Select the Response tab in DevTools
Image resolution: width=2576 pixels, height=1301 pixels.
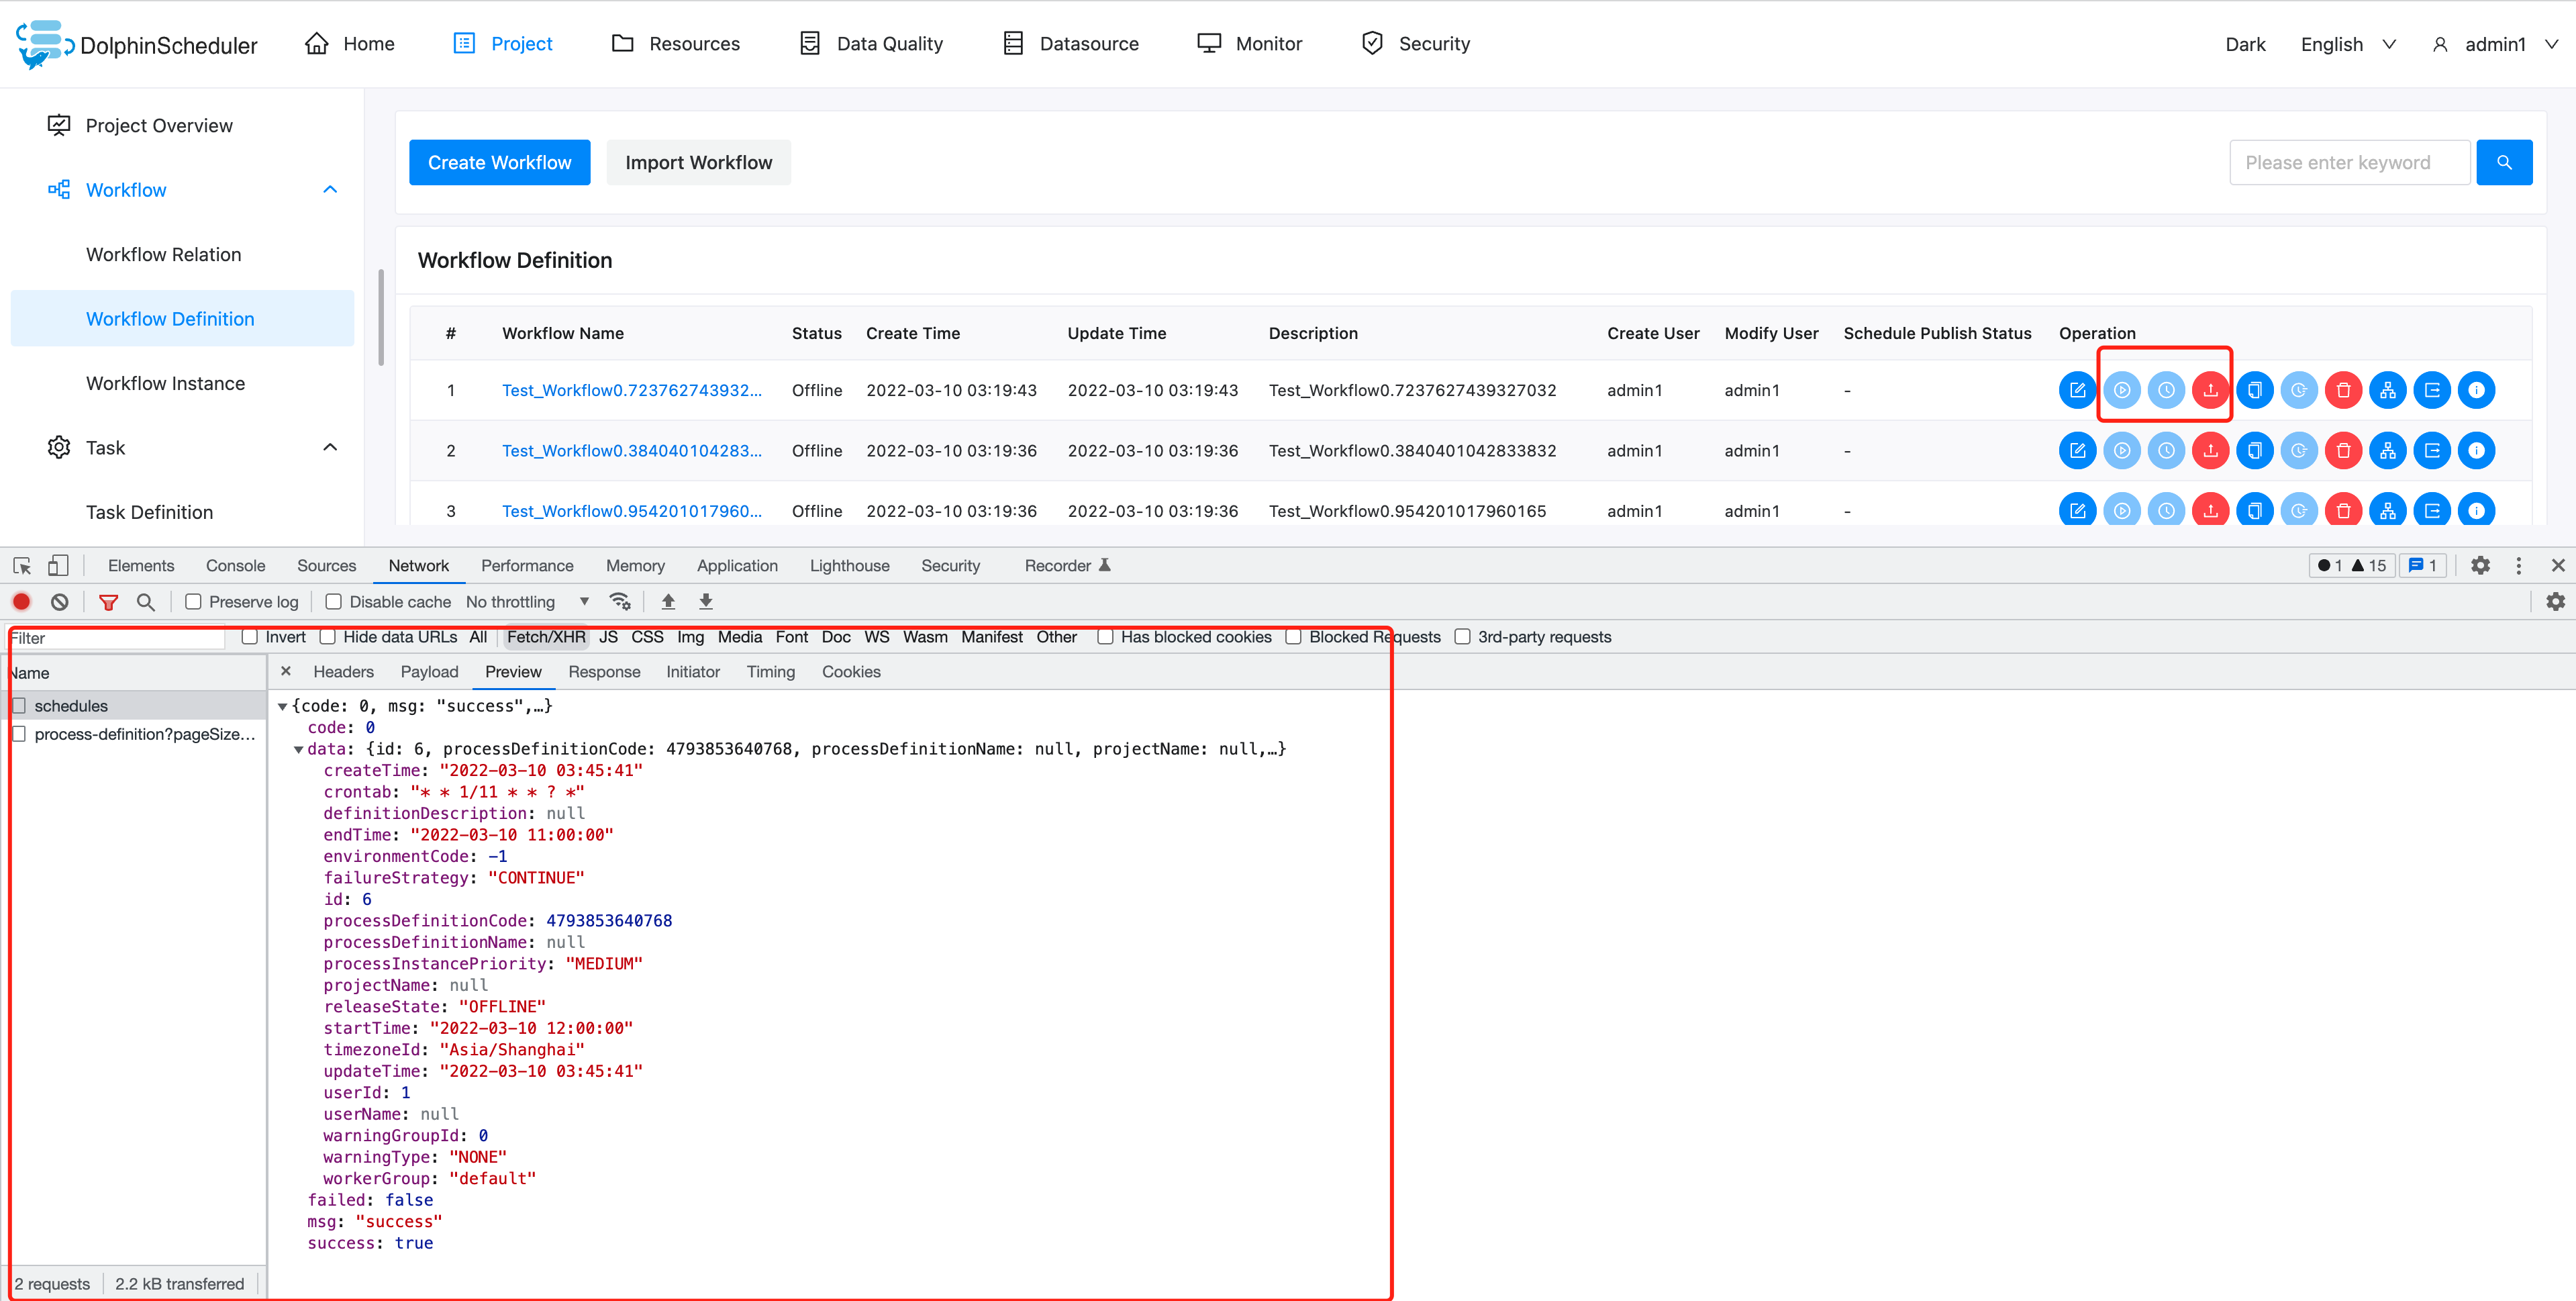[604, 671]
